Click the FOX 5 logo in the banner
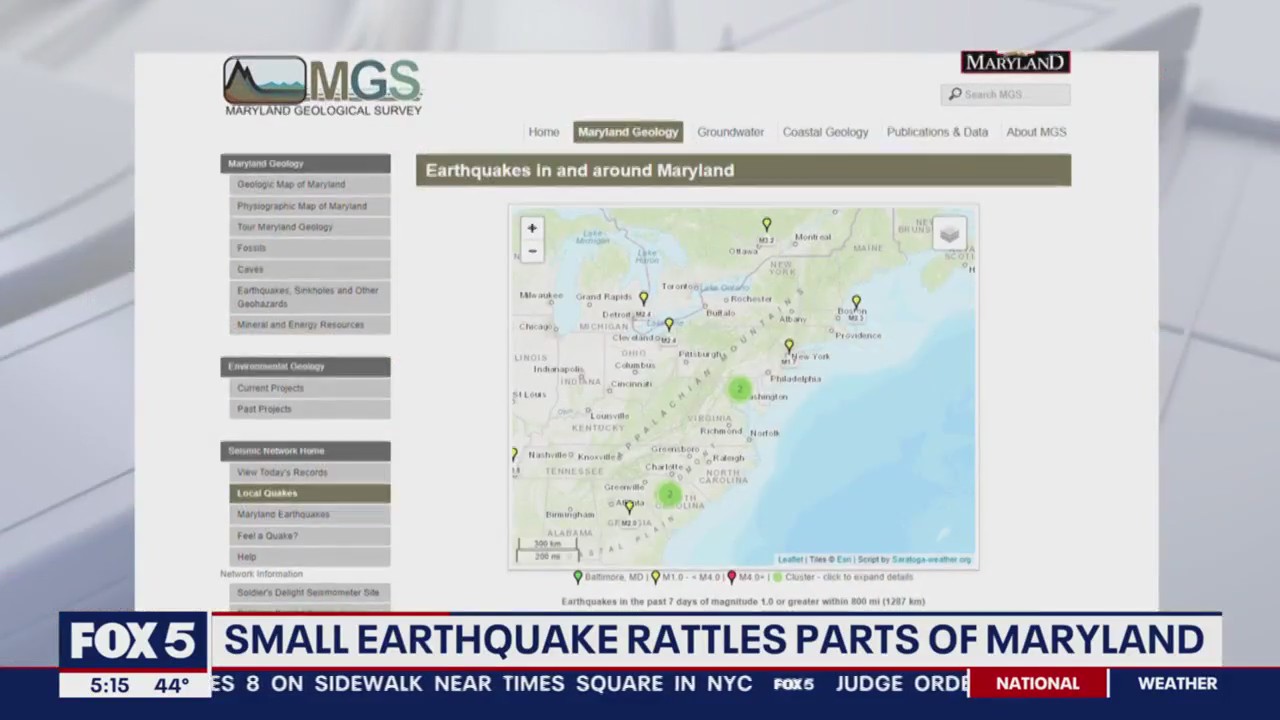This screenshot has width=1280, height=720. coord(133,642)
